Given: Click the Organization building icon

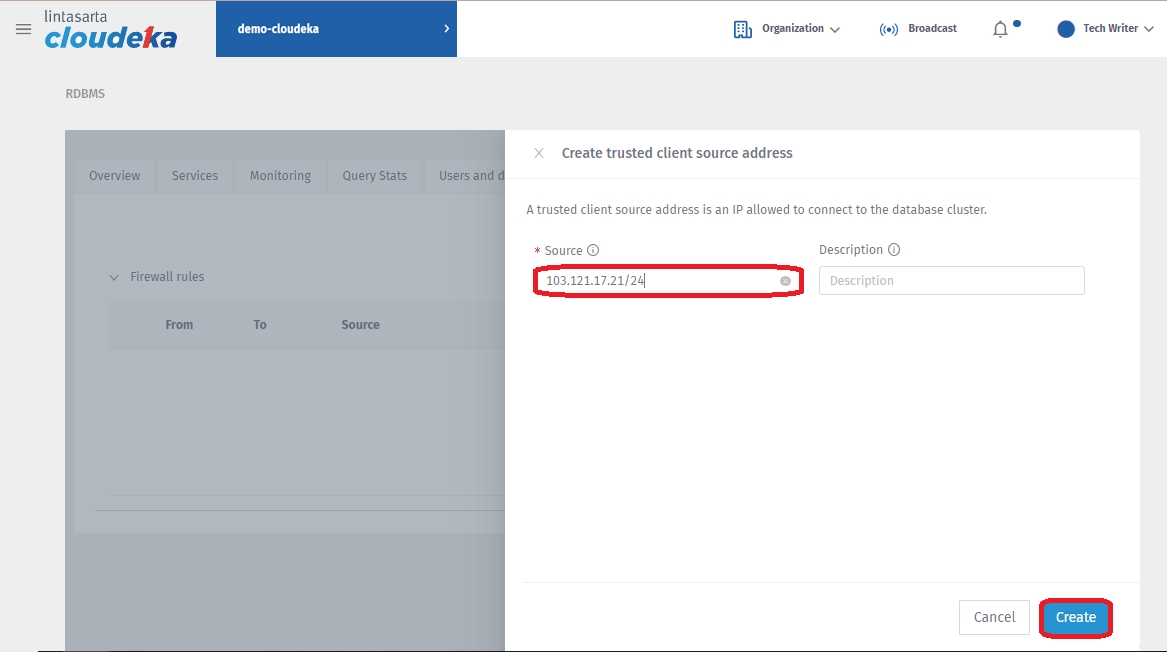Looking at the screenshot, I should click(x=742, y=29).
